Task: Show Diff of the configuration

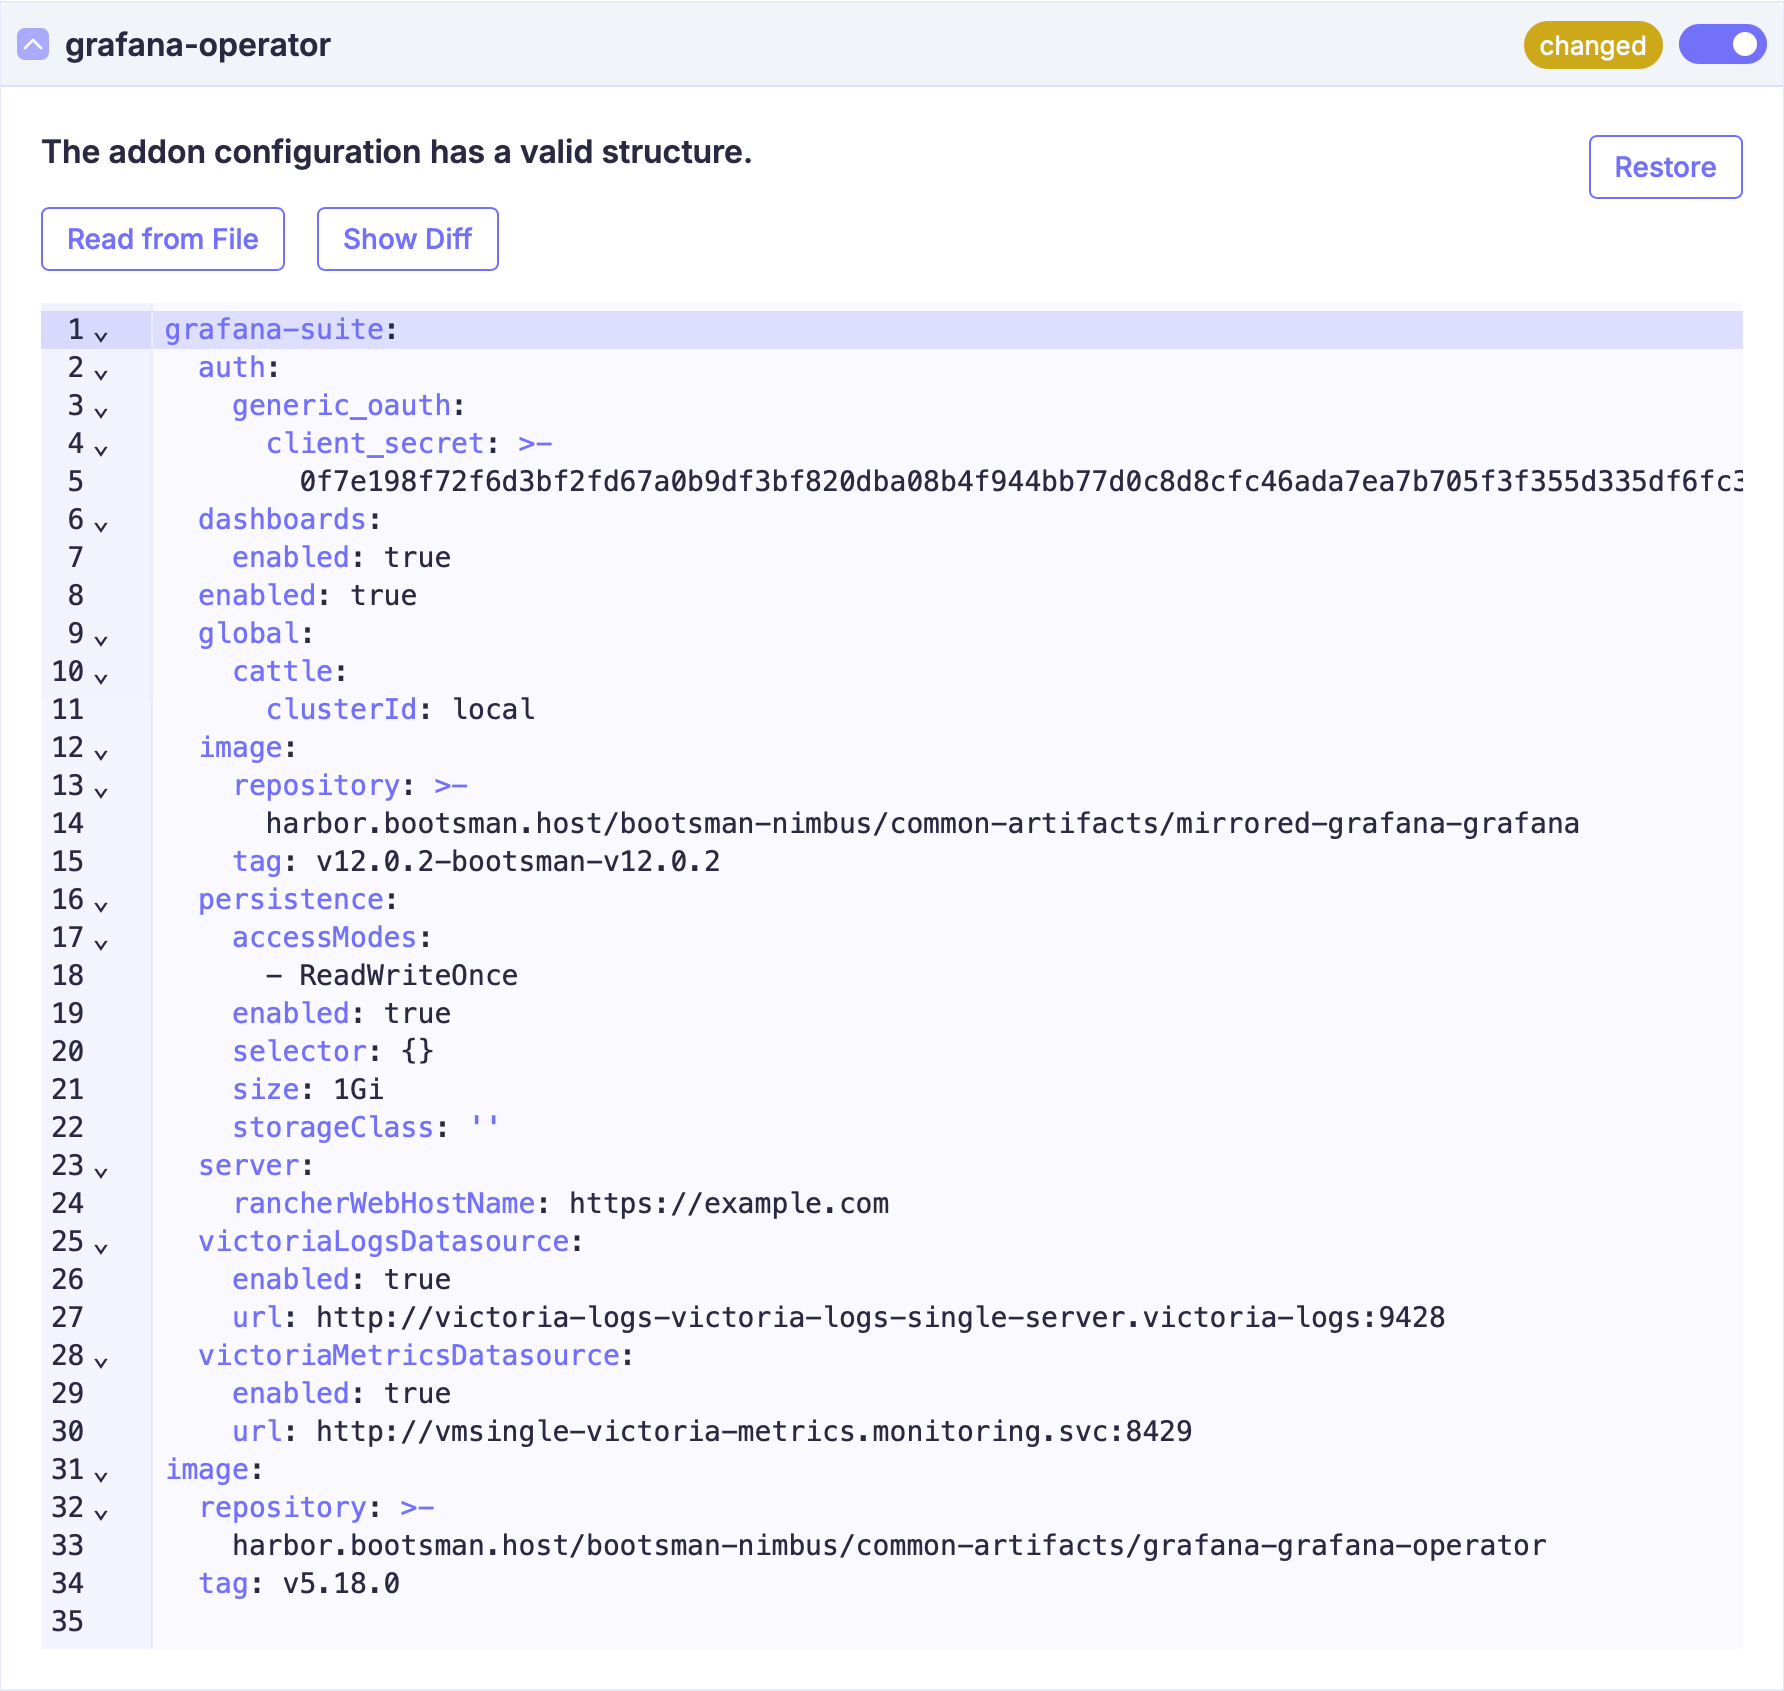Action: pyautogui.click(x=407, y=239)
